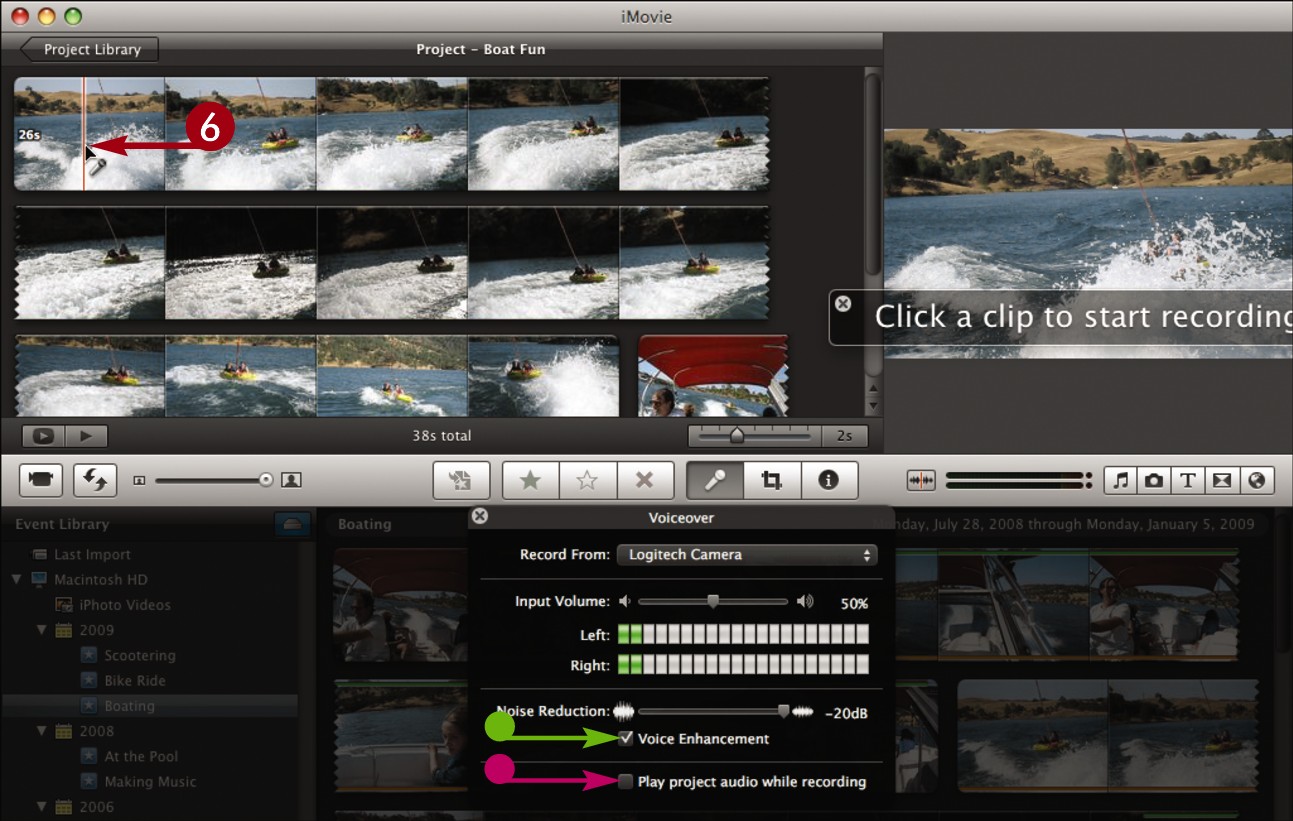Click the input volume loud speaker icon
The width and height of the screenshot is (1293, 821).
[x=804, y=602]
